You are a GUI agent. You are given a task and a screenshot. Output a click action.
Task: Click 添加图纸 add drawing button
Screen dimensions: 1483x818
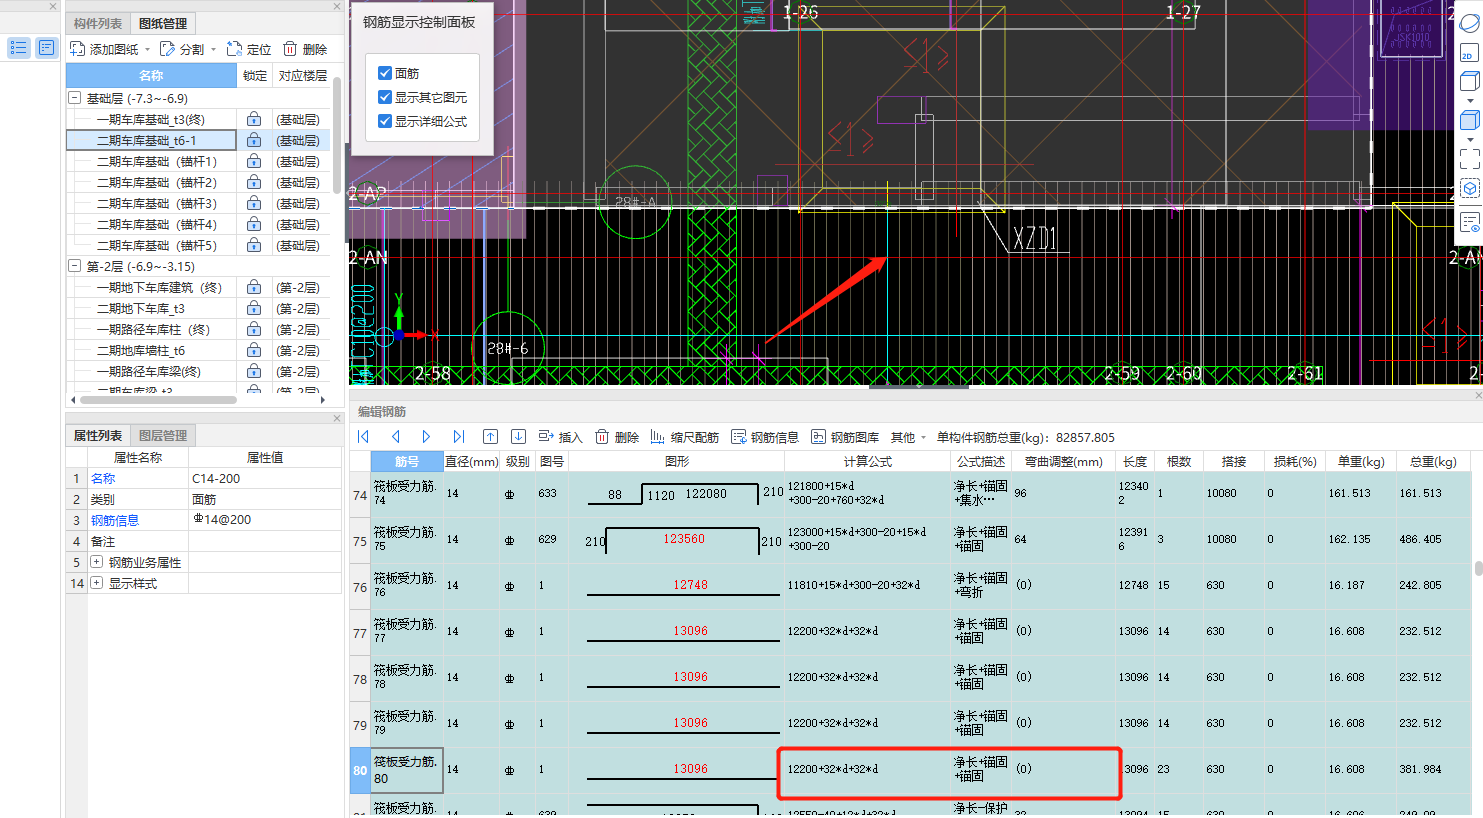click(x=105, y=49)
